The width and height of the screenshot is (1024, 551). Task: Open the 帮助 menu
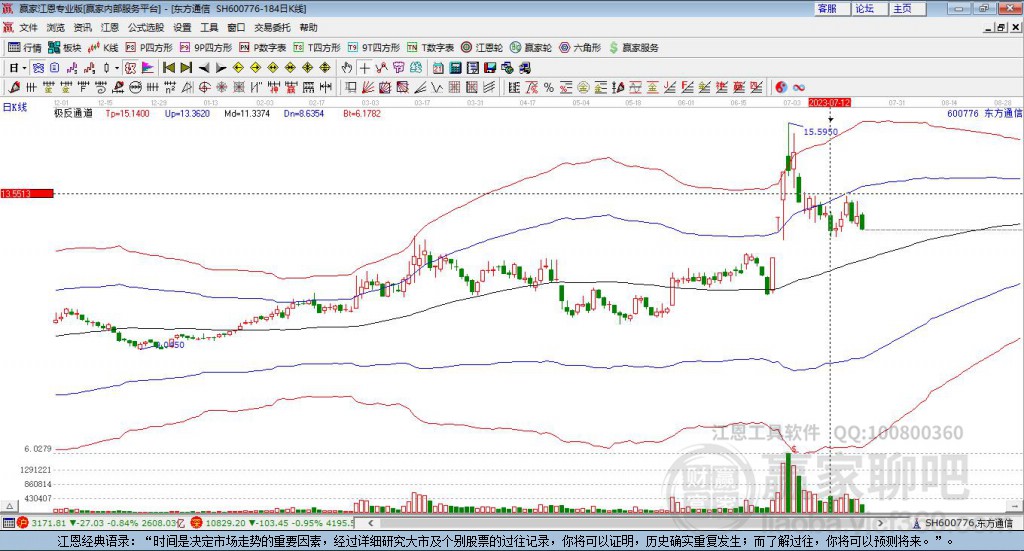(308, 27)
